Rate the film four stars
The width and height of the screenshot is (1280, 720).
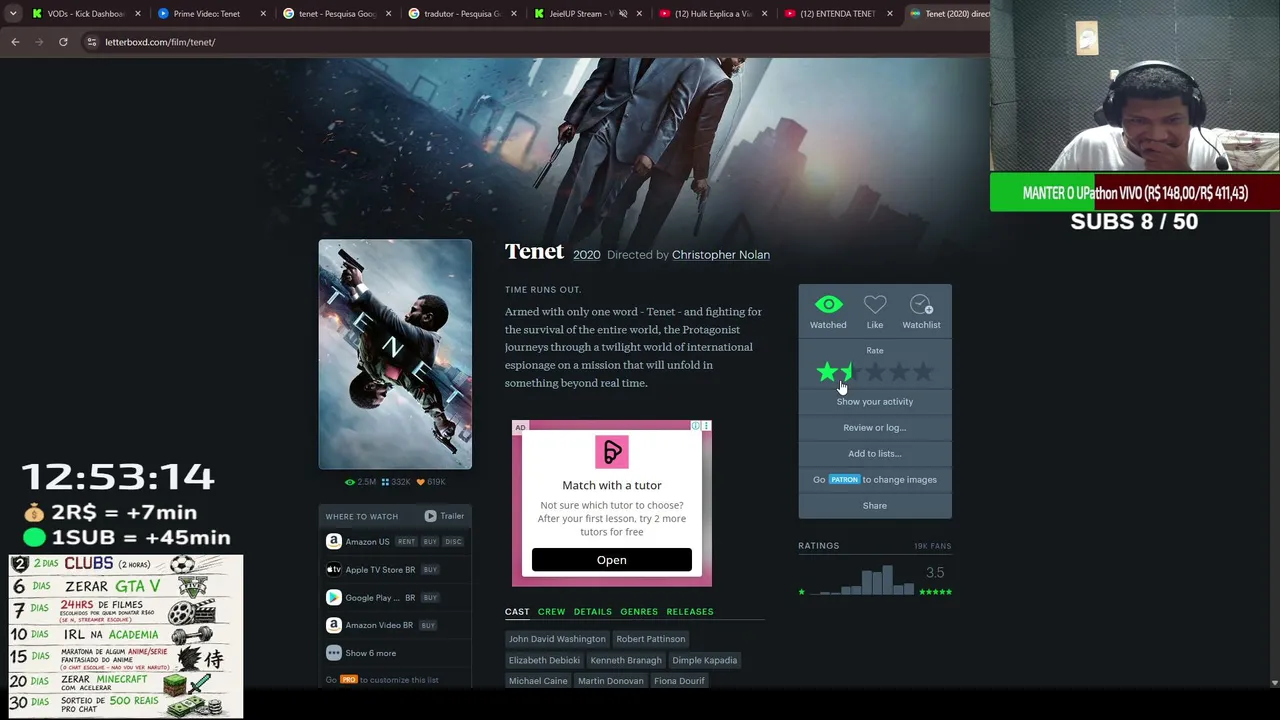tap(899, 373)
